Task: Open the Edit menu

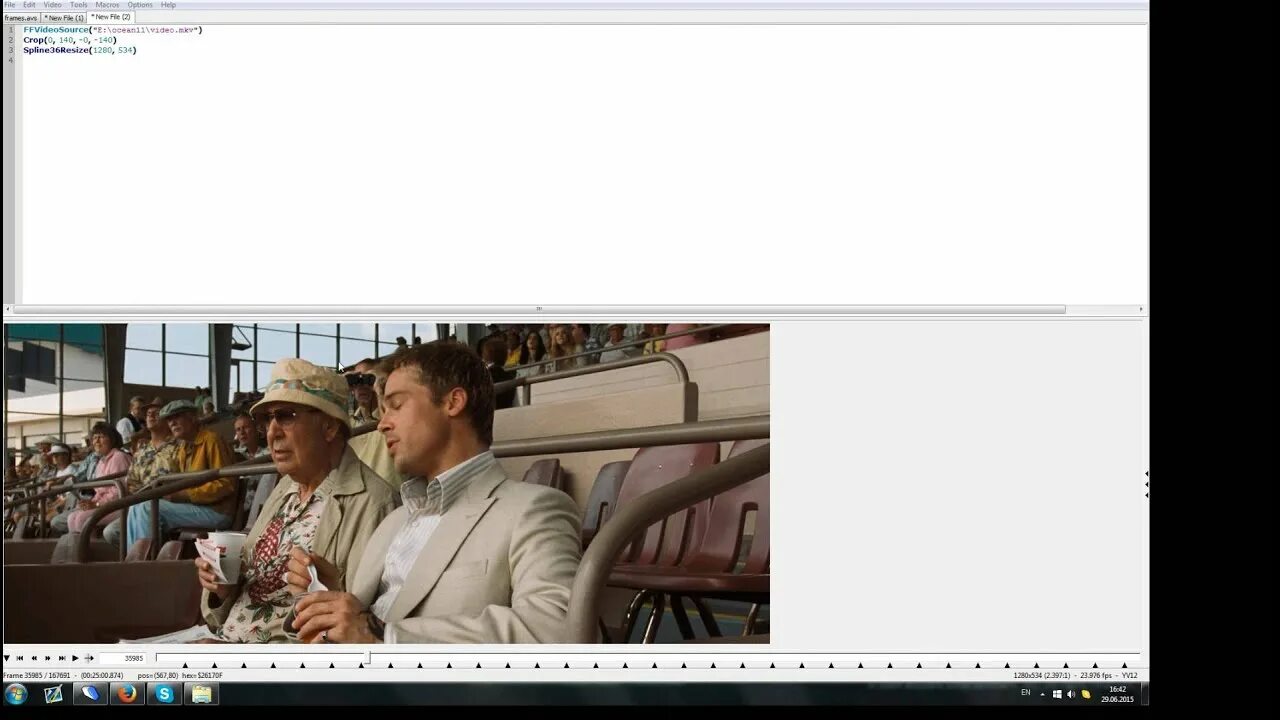Action: [x=30, y=5]
